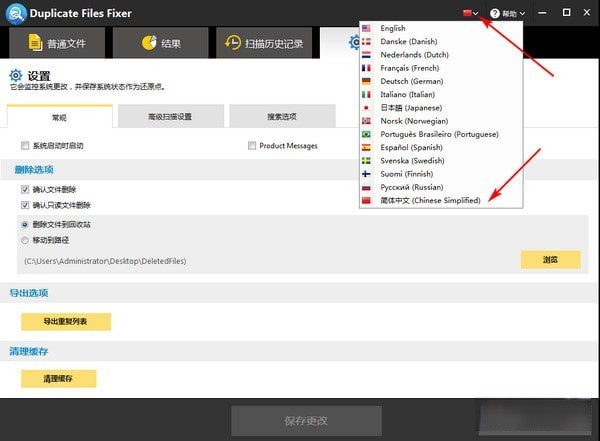Click the Russian flag icon
Image resolution: width=600 pixels, height=441 pixels.
point(366,188)
